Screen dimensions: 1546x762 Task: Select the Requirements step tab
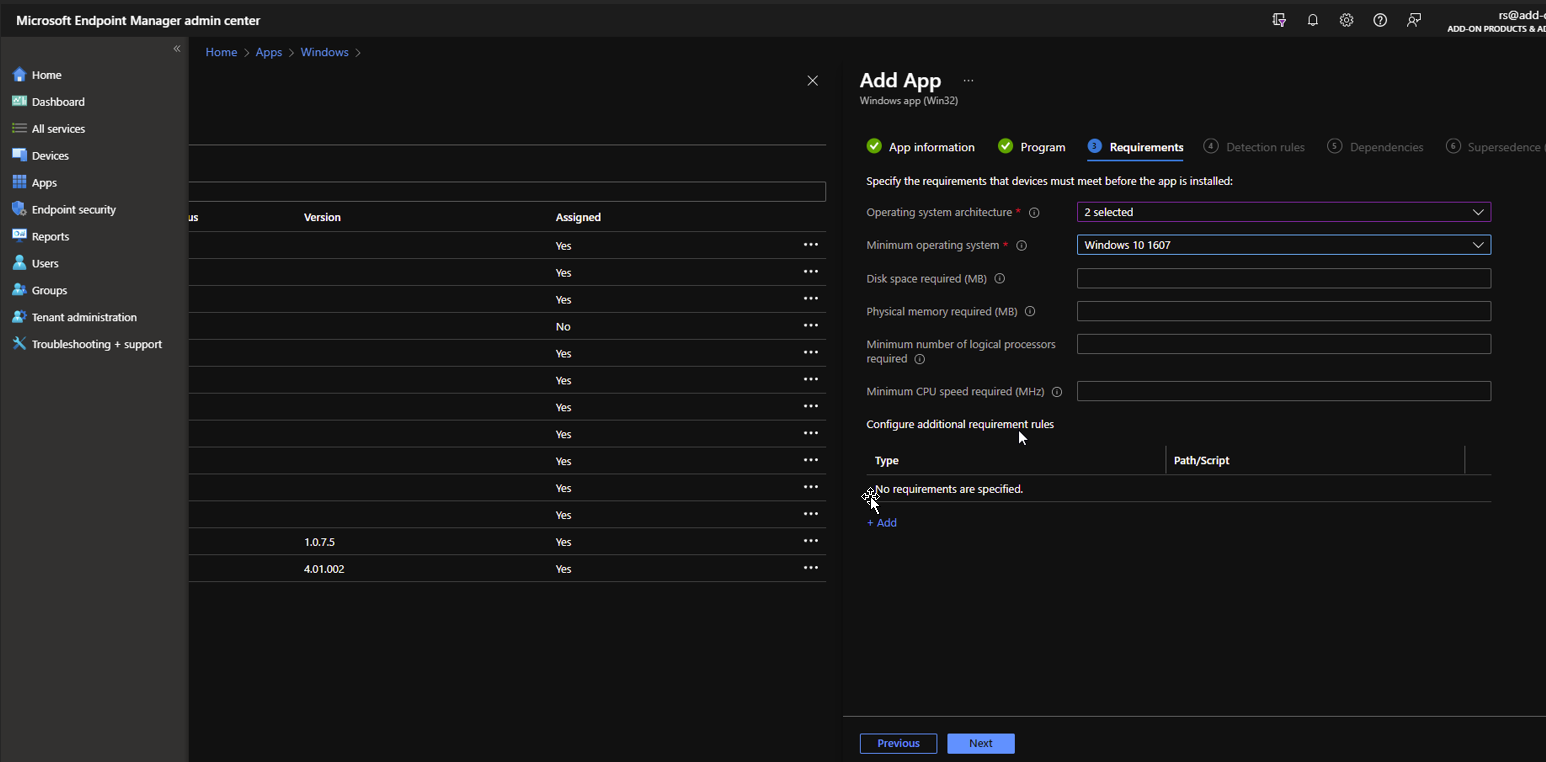(x=1136, y=147)
